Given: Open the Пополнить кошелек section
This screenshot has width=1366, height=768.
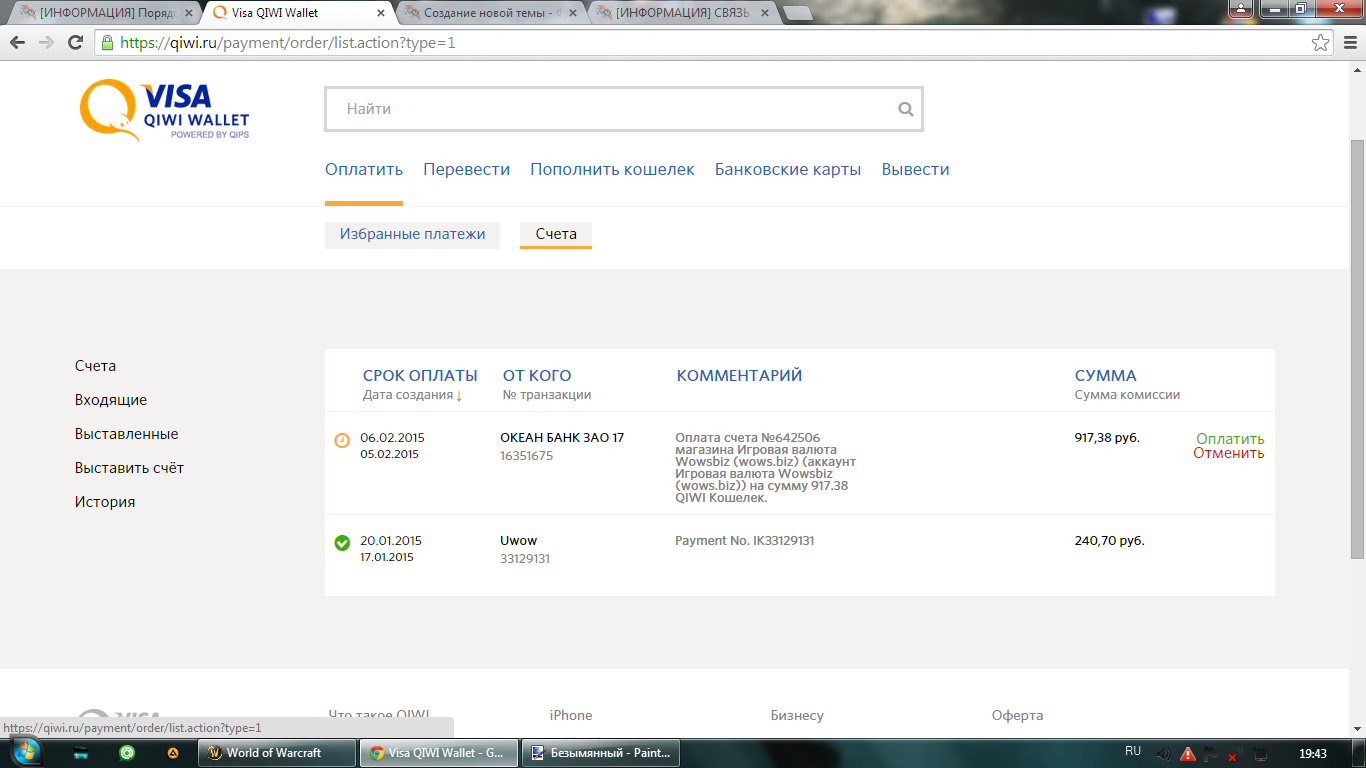Looking at the screenshot, I should (612, 170).
